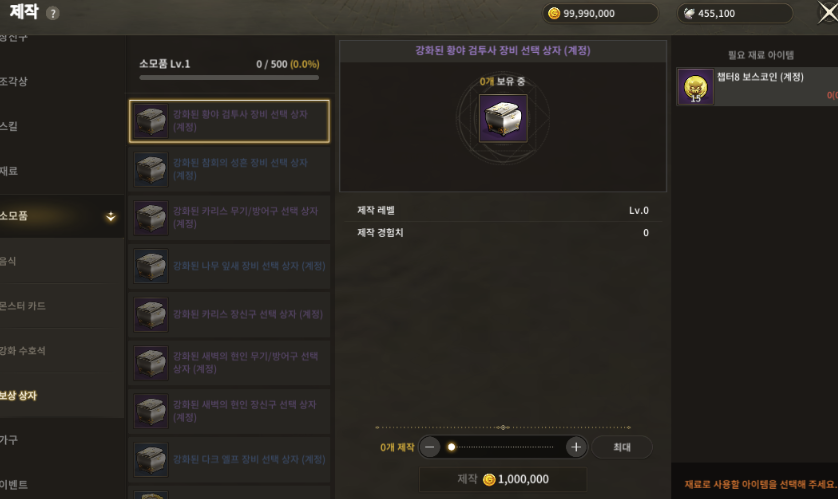
Task: Click the large chest preview icon in the center
Action: point(503,118)
